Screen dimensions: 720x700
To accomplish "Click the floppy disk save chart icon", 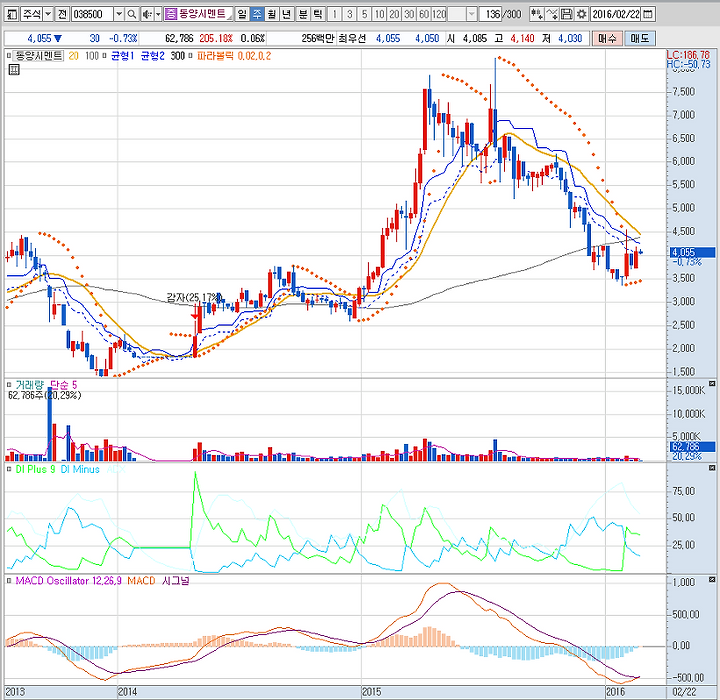I will [567, 14].
